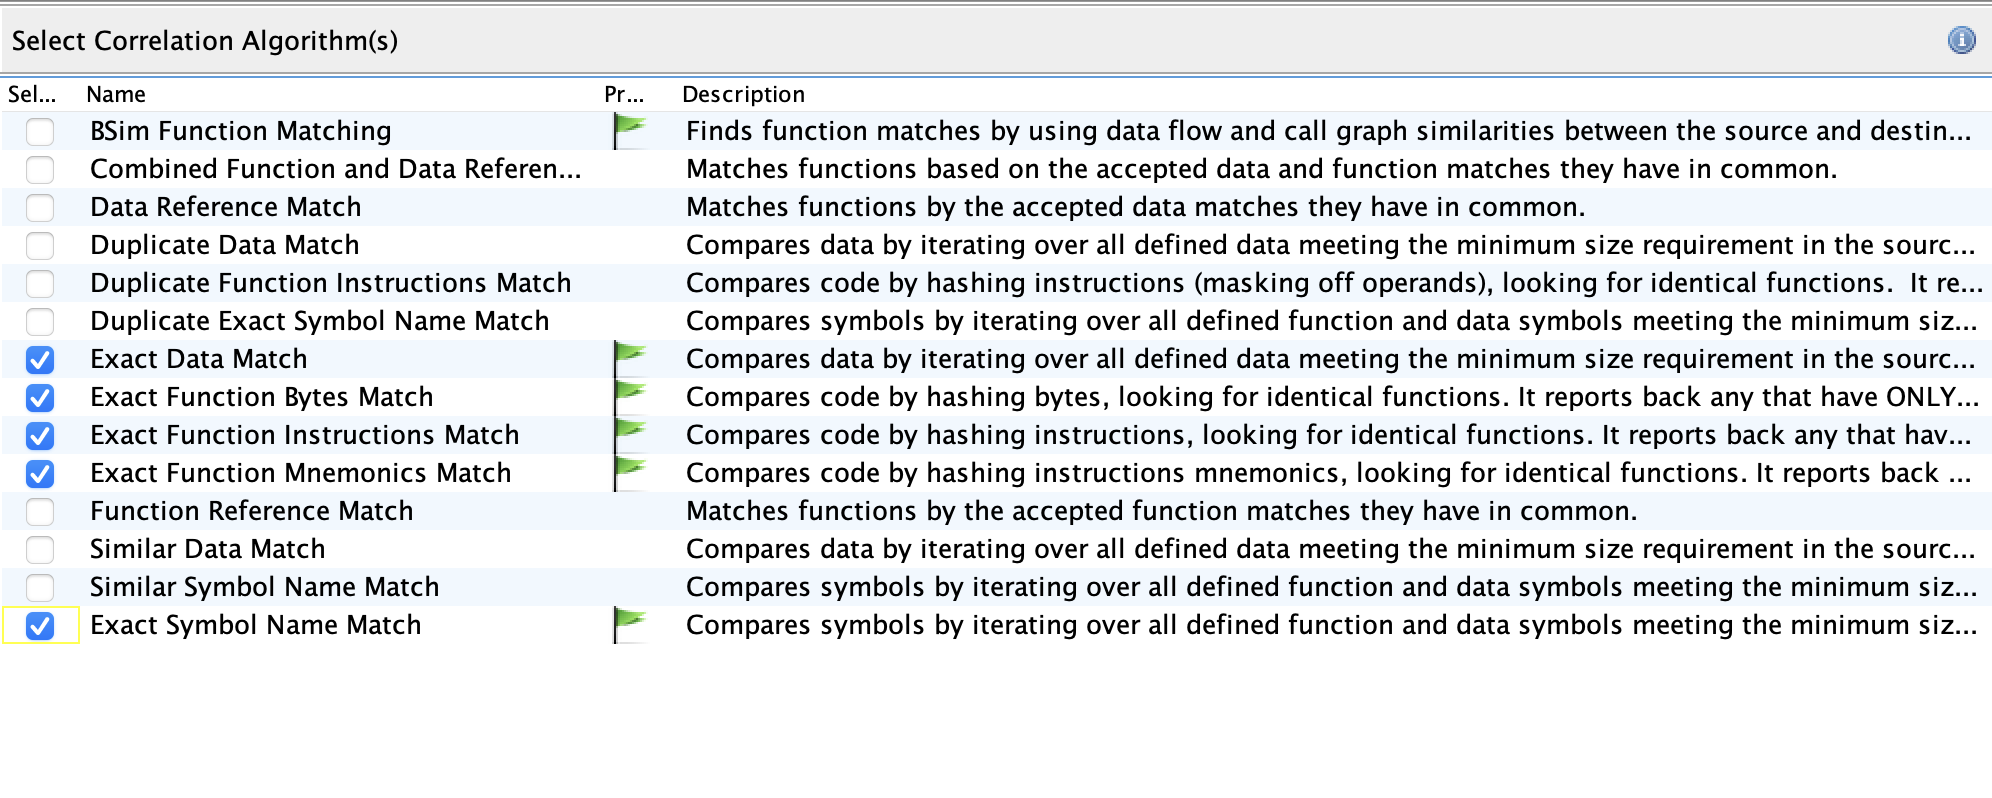Click the Description column header

click(743, 94)
